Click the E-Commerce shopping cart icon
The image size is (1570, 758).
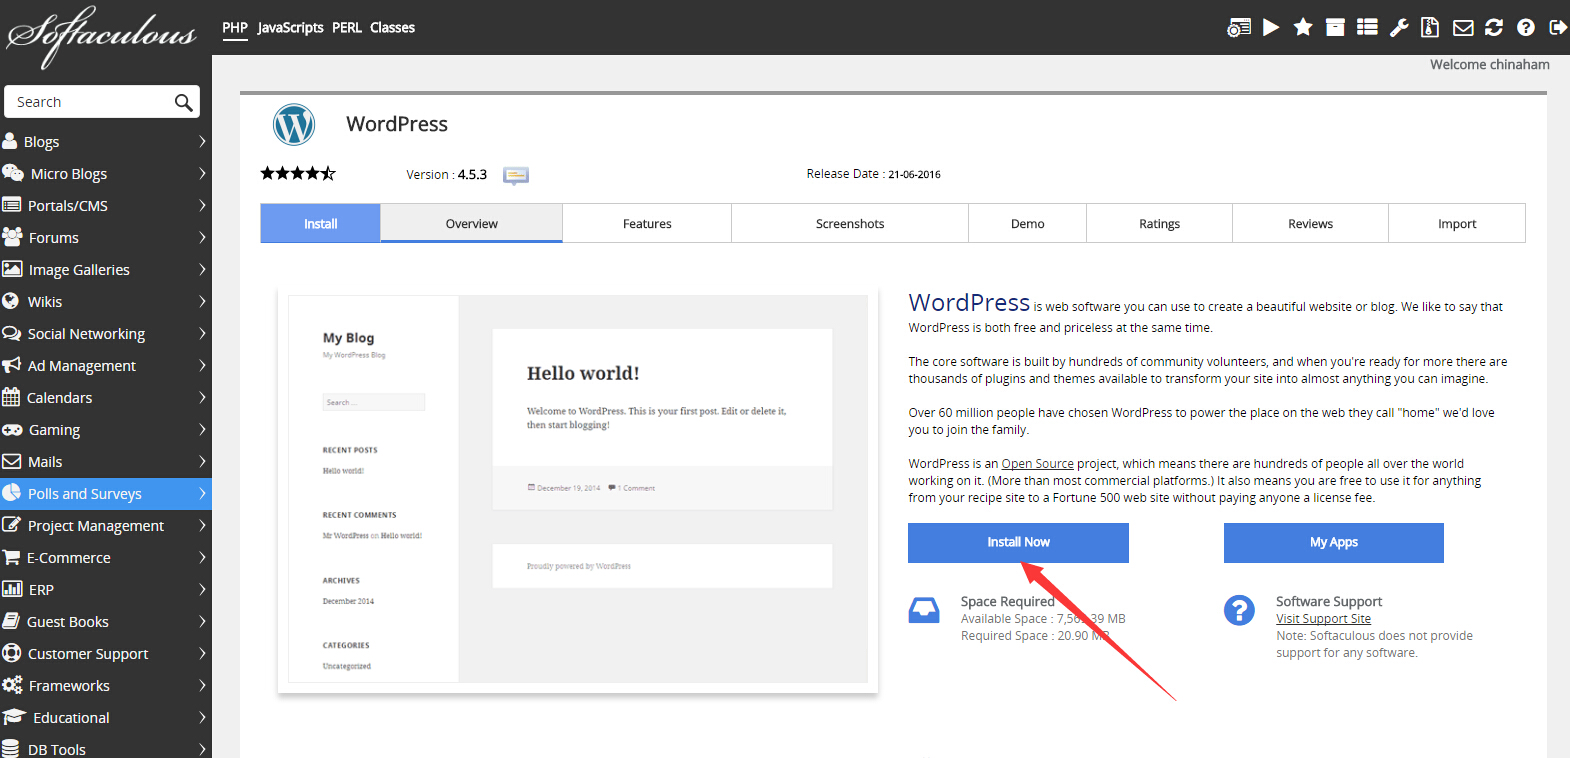(x=11, y=557)
